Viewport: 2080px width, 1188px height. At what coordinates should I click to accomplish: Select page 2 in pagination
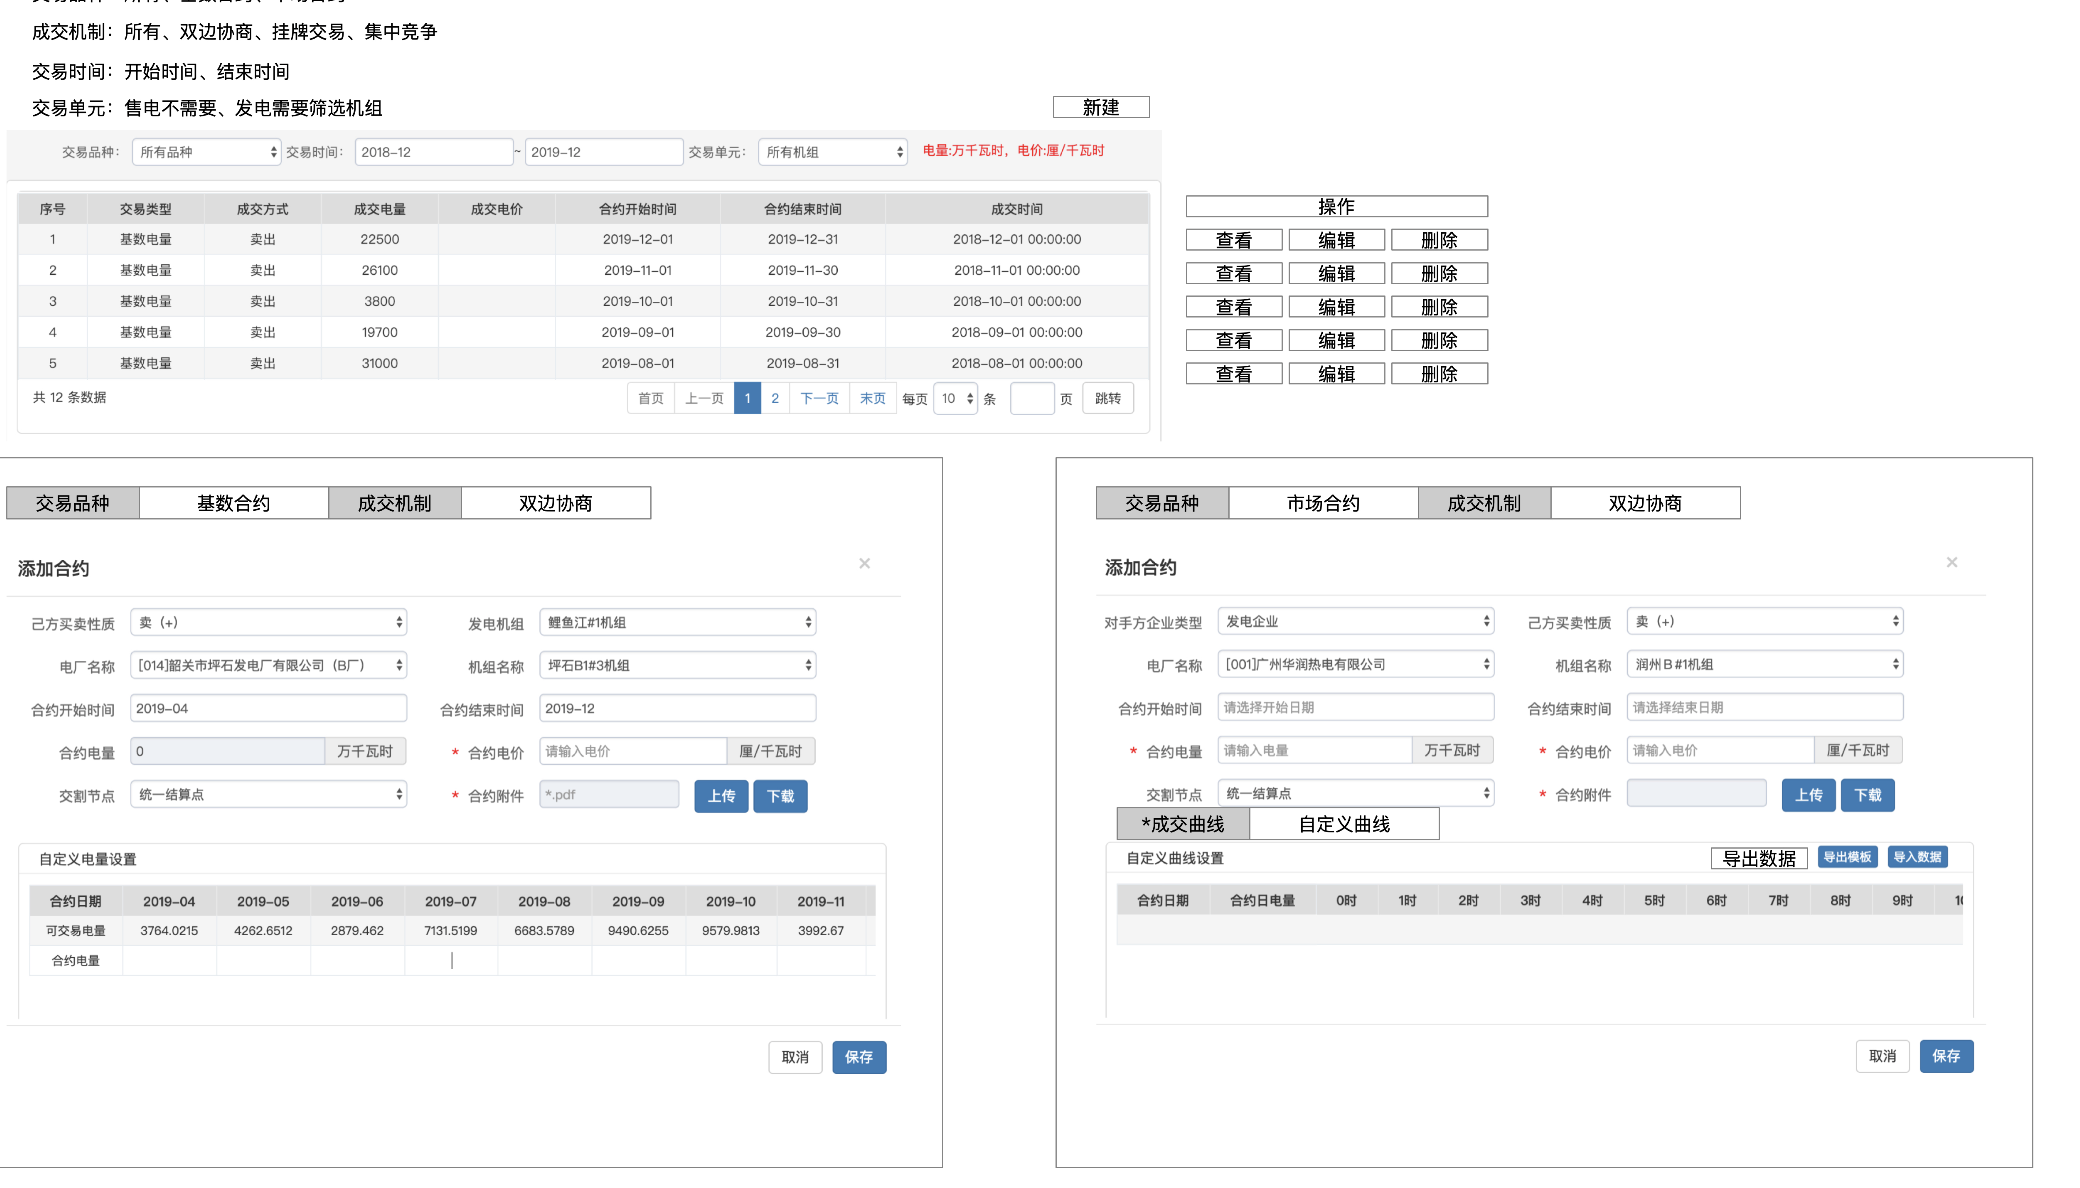tap(775, 398)
